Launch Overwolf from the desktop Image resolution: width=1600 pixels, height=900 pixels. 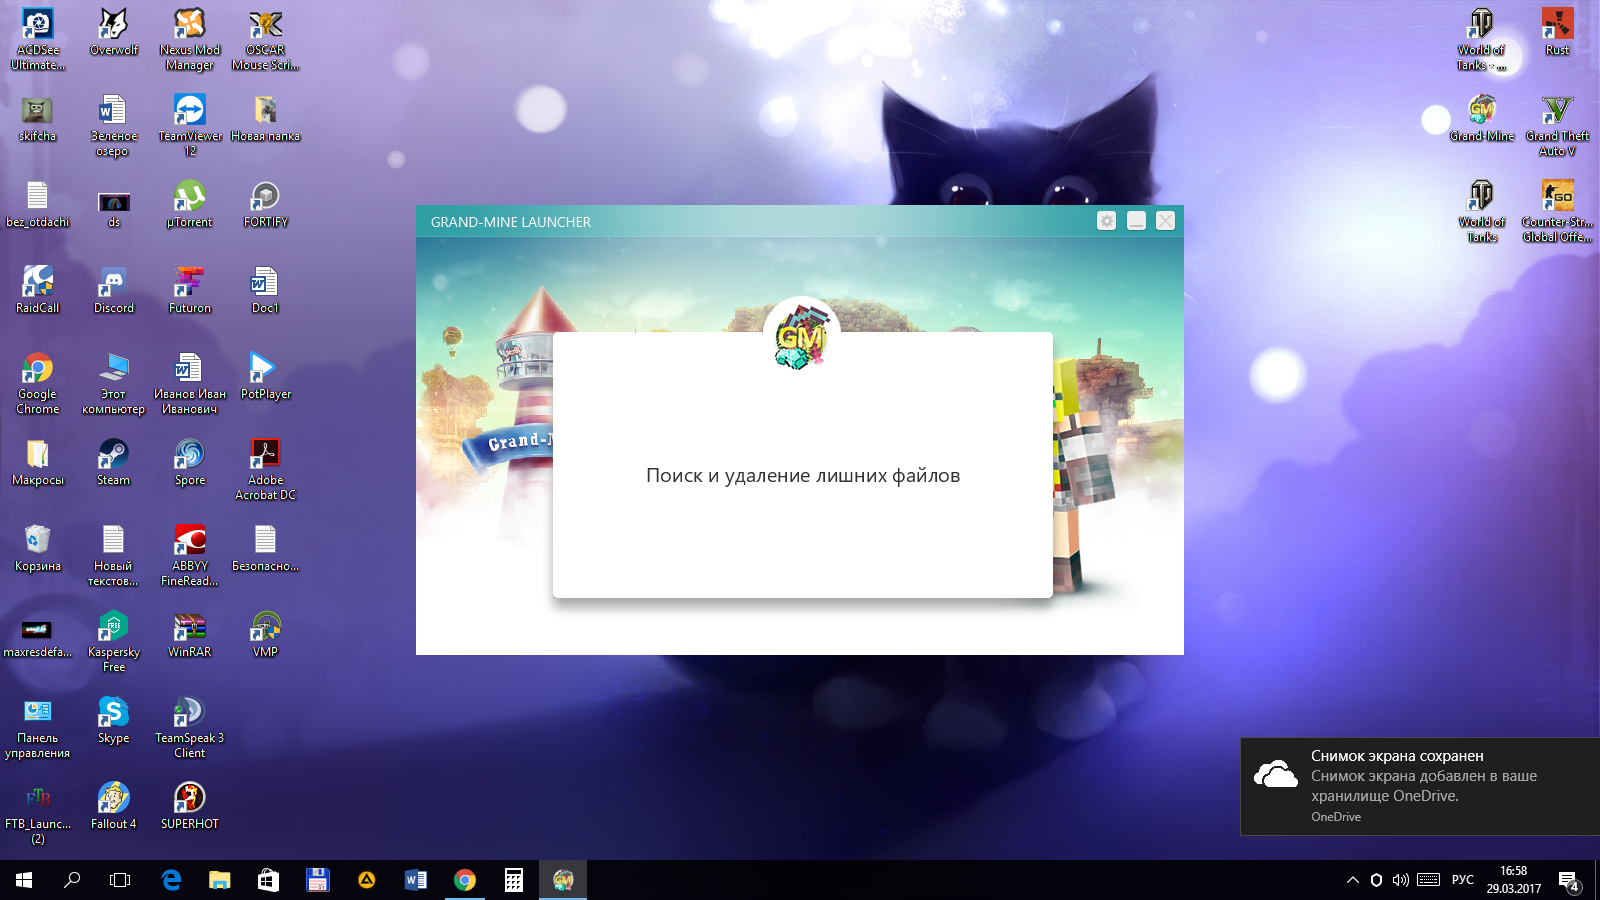114,32
